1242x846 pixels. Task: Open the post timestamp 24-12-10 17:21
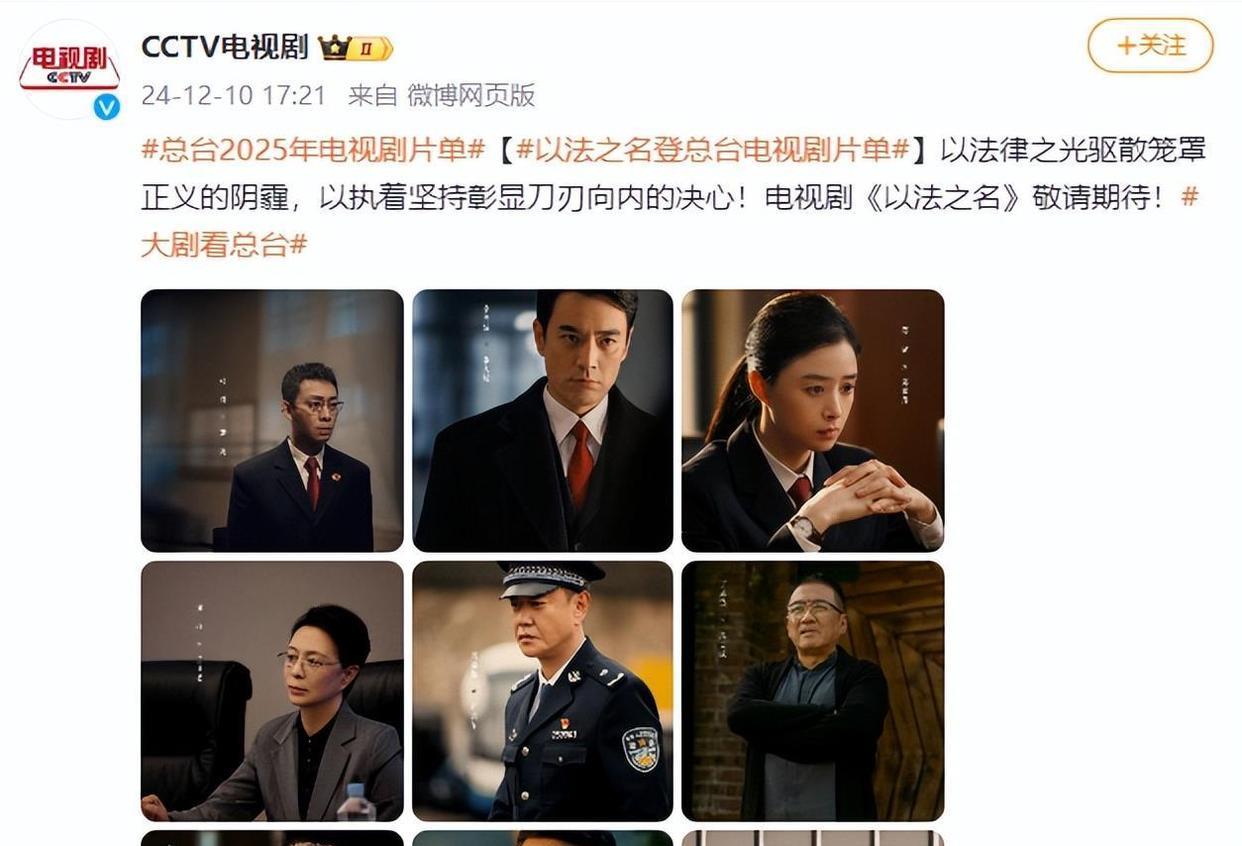234,96
